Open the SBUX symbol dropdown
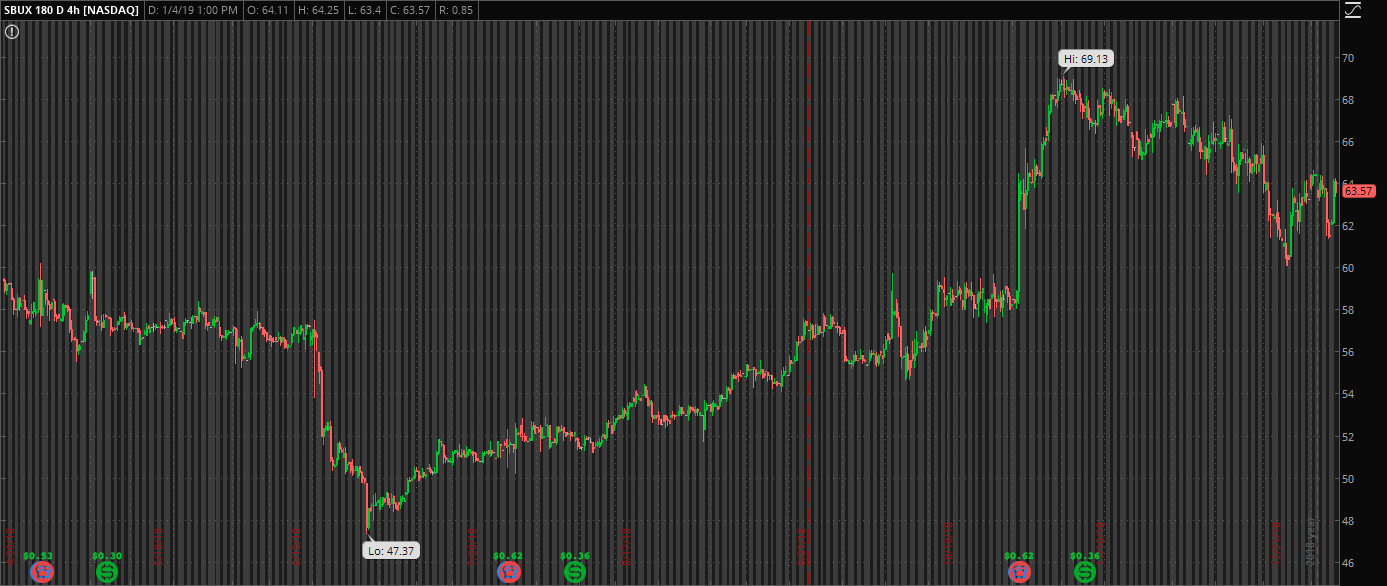1387x586 pixels. 16,8
